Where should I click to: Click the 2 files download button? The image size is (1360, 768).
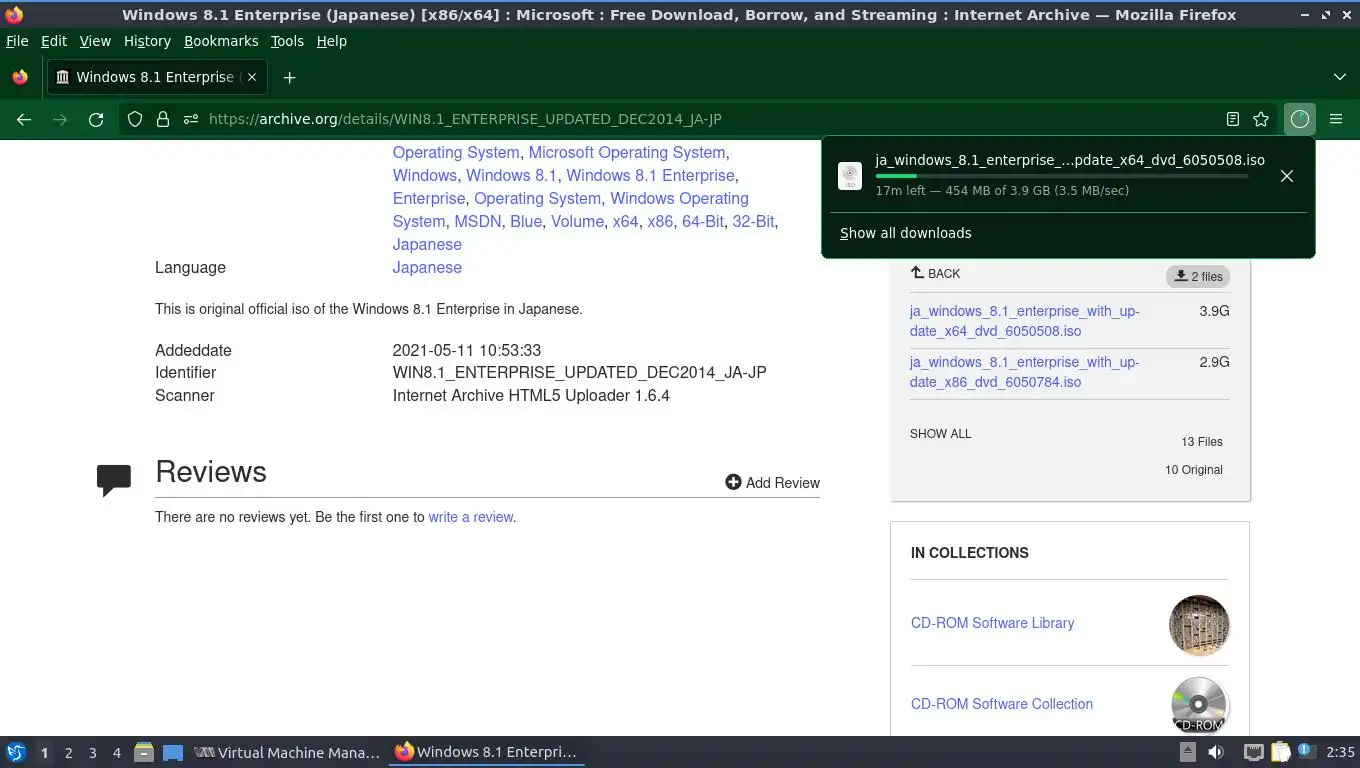coord(1198,276)
